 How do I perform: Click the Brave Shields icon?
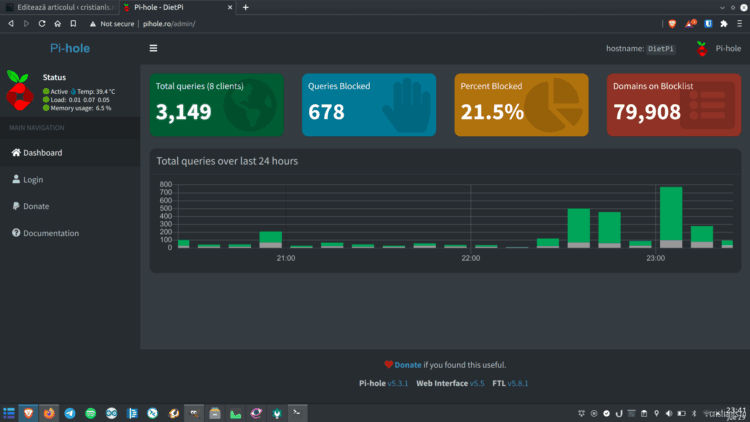click(672, 23)
